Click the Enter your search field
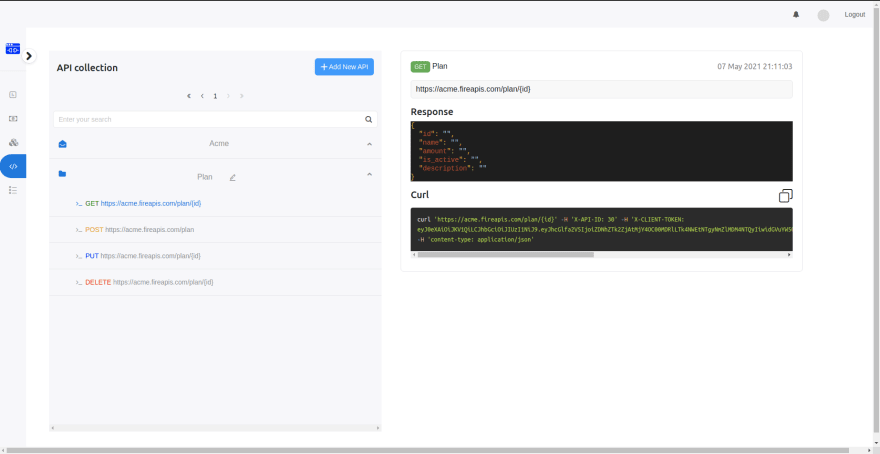880x454 pixels. (x=216, y=119)
